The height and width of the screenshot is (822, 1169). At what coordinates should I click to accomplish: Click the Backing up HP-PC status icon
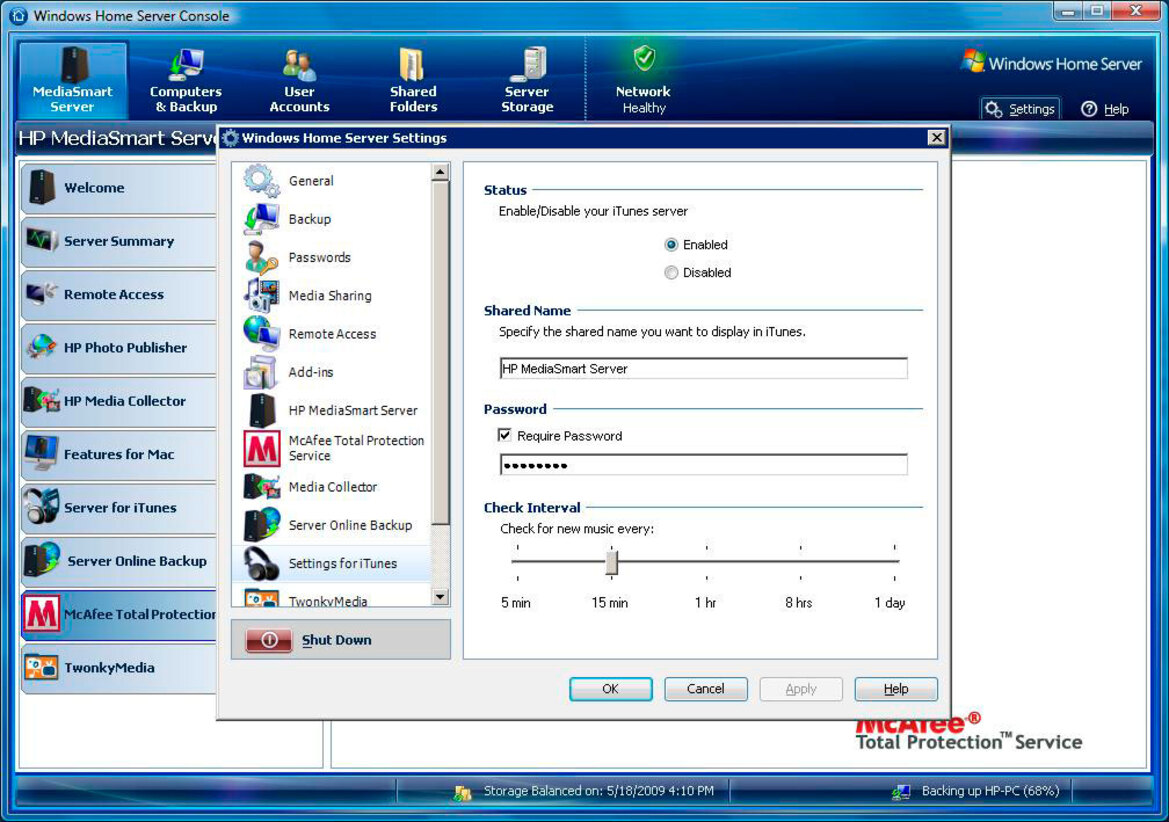(901, 791)
